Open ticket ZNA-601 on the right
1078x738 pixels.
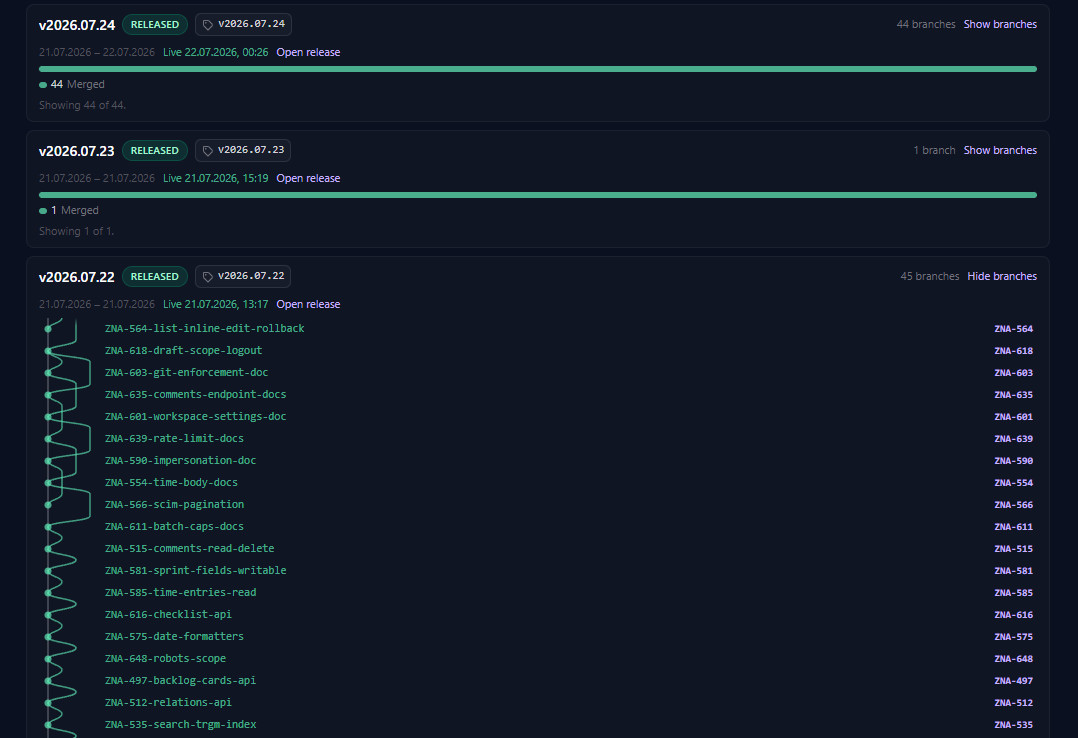click(x=1013, y=417)
